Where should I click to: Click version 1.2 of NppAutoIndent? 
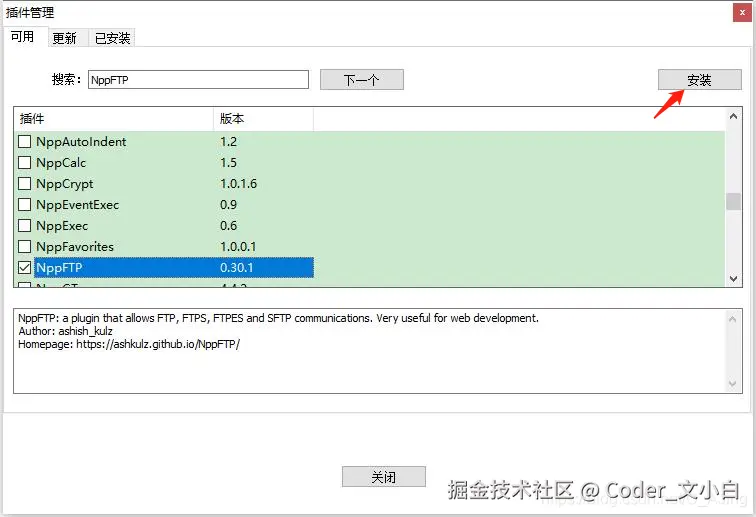(x=229, y=142)
